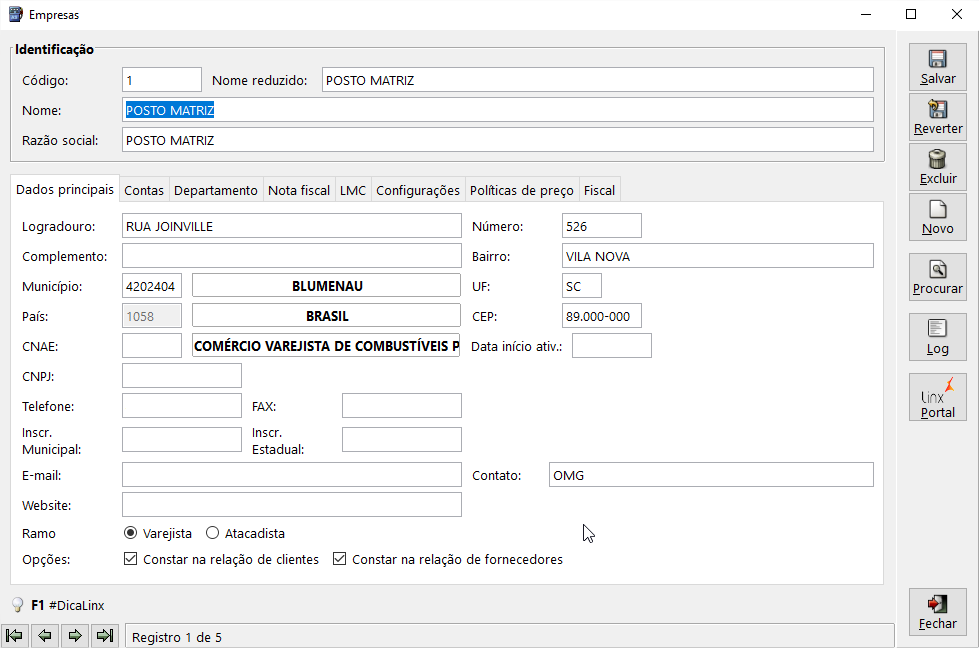Go to the next record
Screen dimensions: 979x648
click(x=75, y=636)
